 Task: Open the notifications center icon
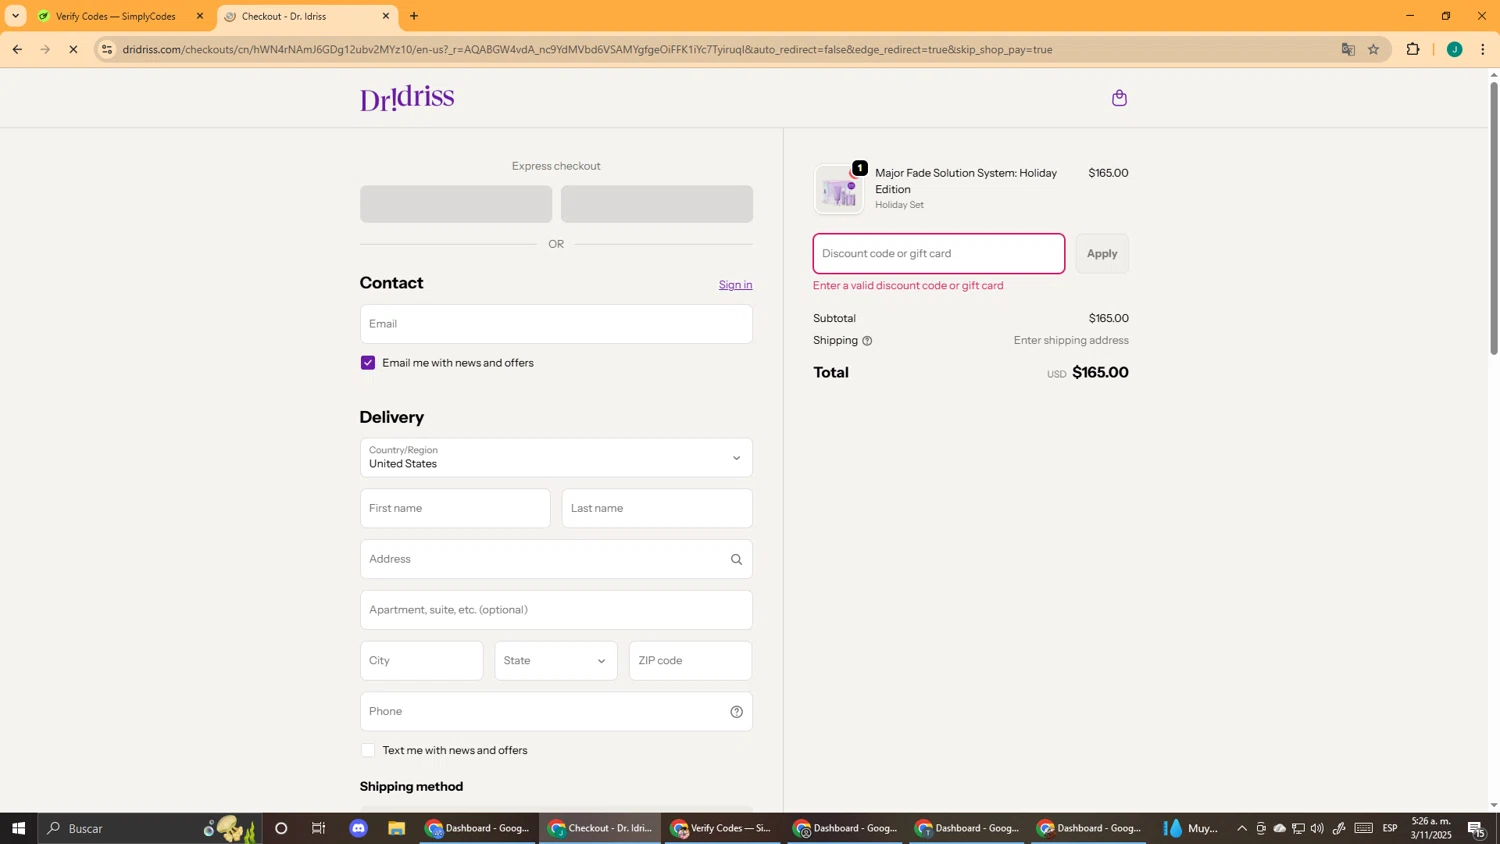[1477, 828]
